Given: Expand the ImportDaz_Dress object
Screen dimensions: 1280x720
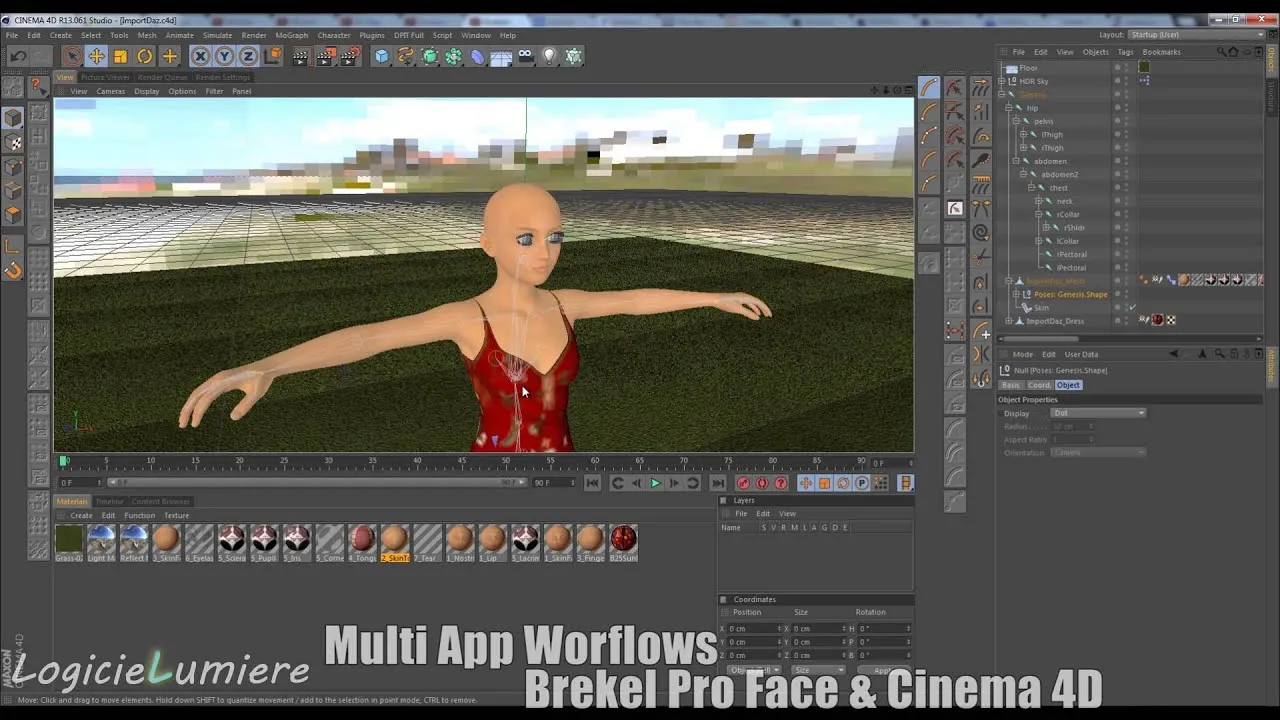Looking at the screenshot, I should coord(1009,321).
